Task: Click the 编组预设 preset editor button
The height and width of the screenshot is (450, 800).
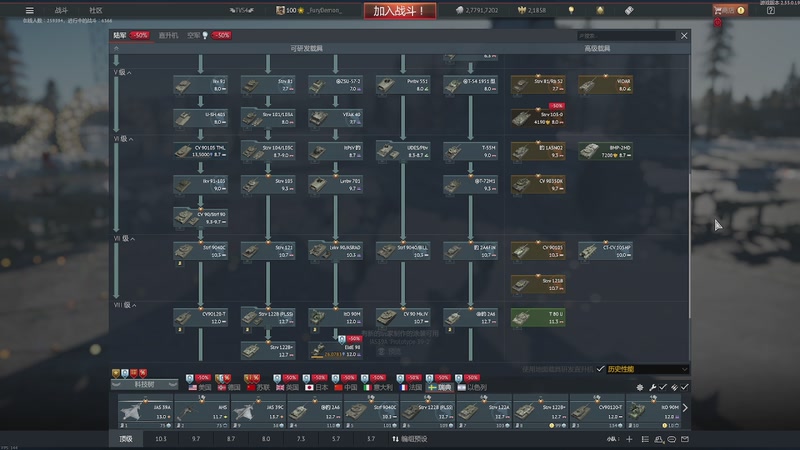Action: tap(410, 439)
